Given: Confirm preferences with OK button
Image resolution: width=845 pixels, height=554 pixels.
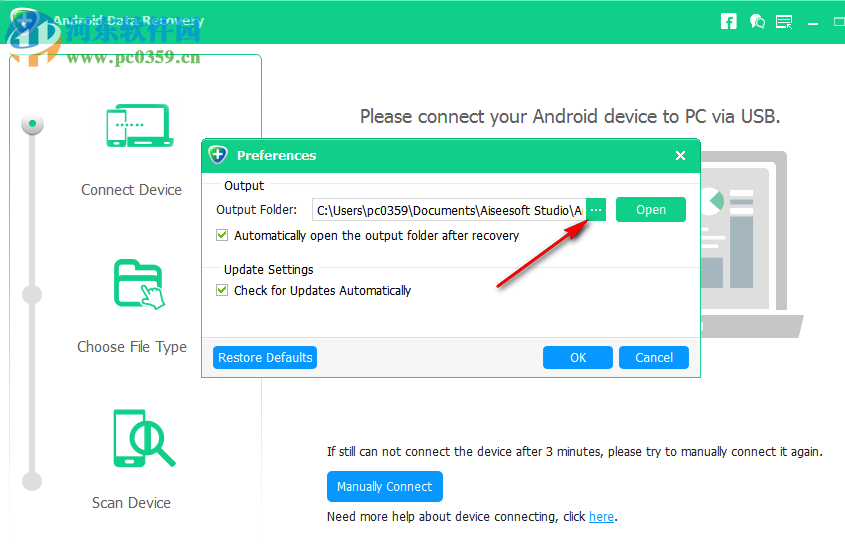Looking at the screenshot, I should pyautogui.click(x=578, y=358).
